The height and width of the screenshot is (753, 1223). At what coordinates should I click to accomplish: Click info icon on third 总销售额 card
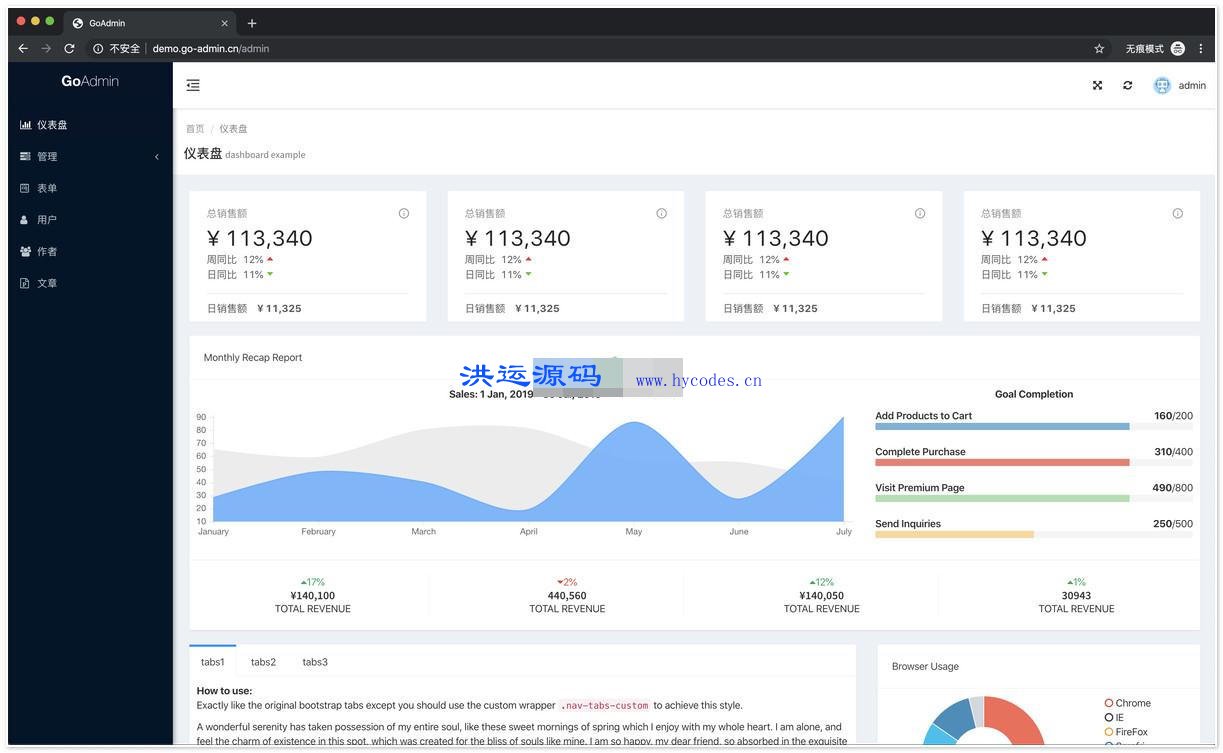(x=920, y=213)
